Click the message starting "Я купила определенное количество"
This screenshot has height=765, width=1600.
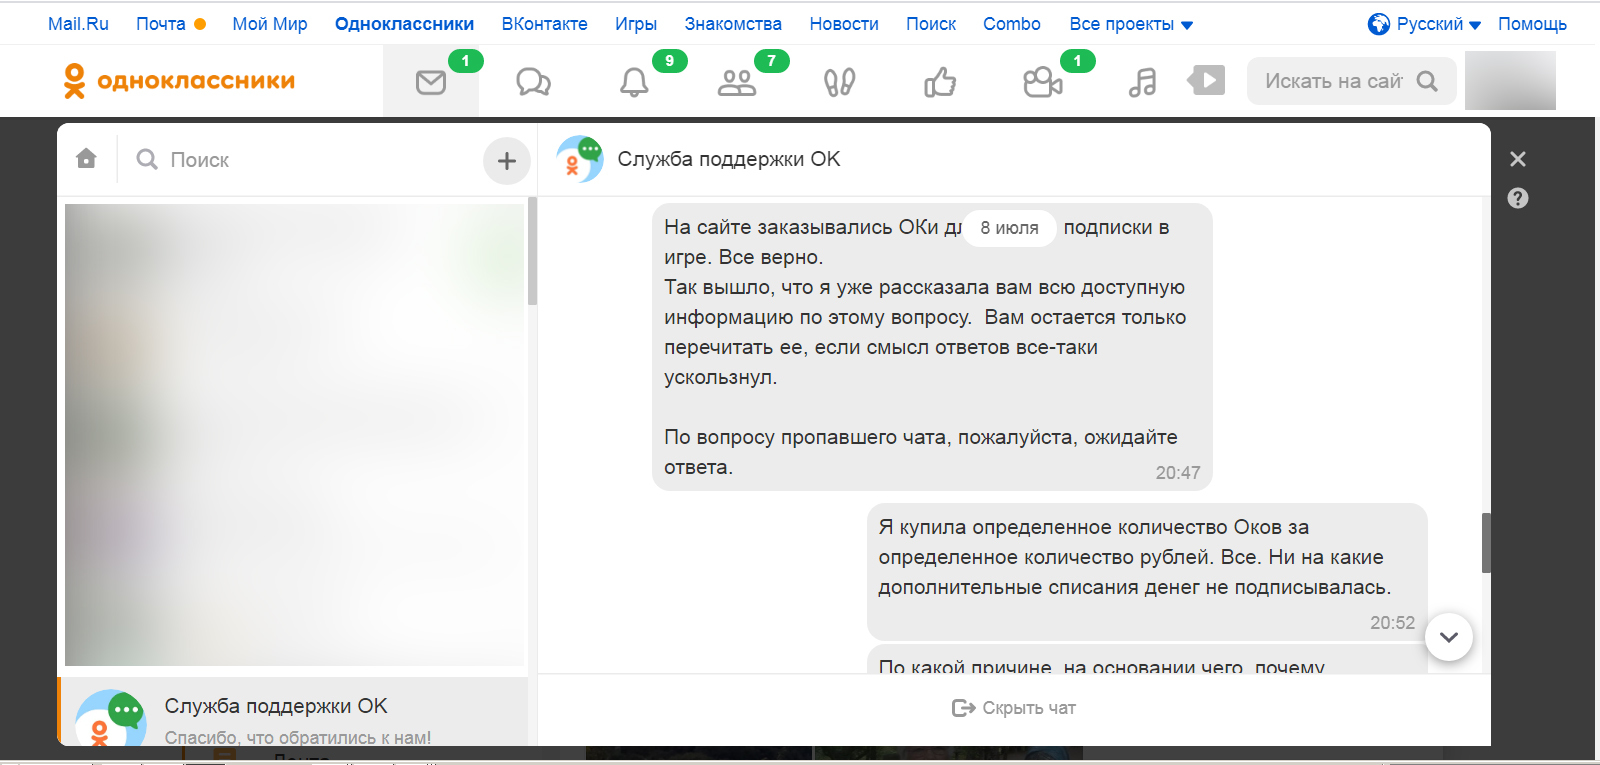1147,572
